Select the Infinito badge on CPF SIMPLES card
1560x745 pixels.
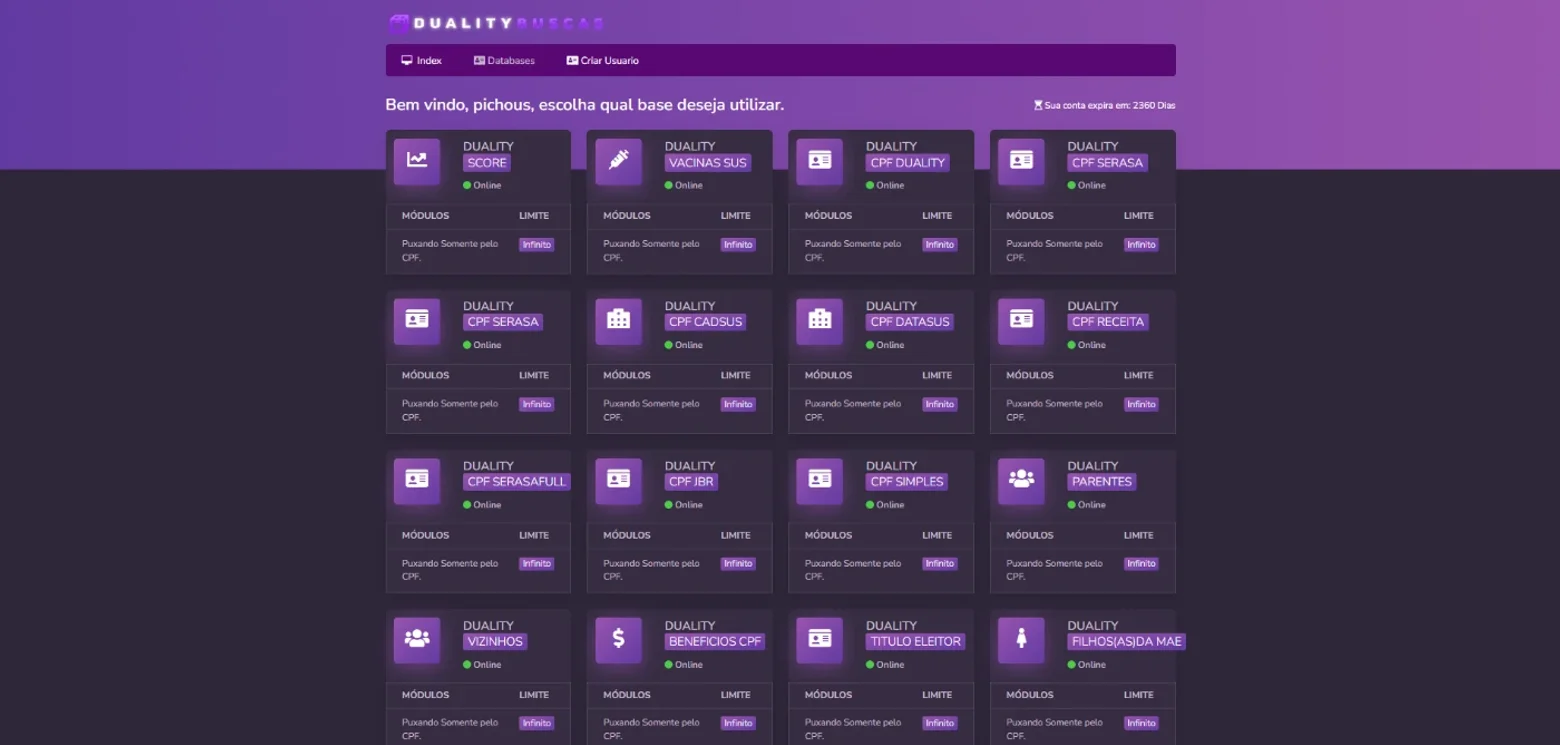pyautogui.click(x=940, y=564)
